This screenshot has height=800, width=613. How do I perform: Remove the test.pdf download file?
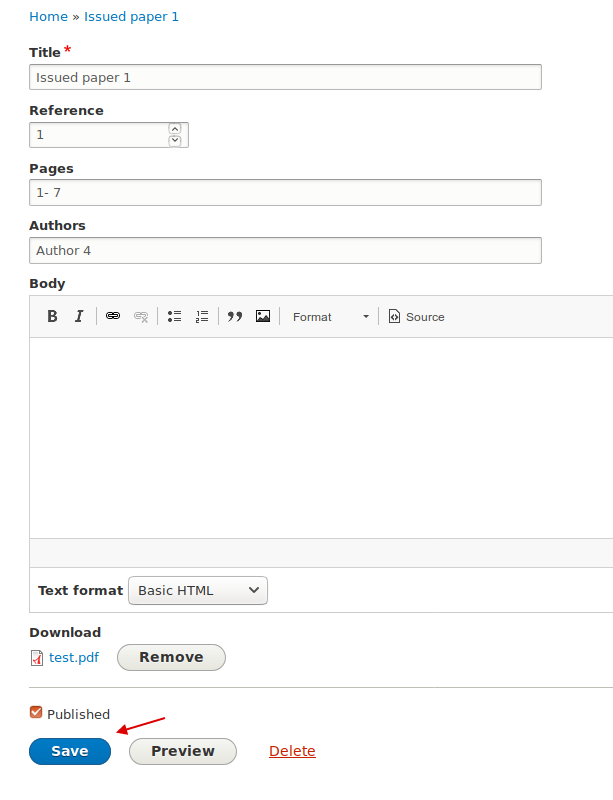coord(170,657)
